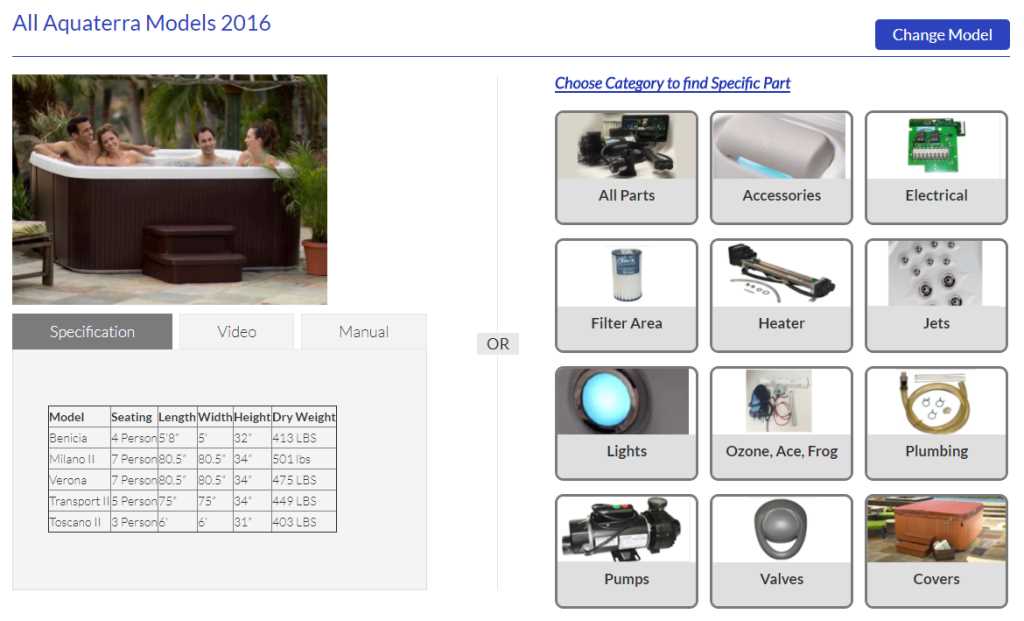The width and height of the screenshot is (1024, 621).
Task: Click the Dry Weight column header
Action: click(x=304, y=417)
